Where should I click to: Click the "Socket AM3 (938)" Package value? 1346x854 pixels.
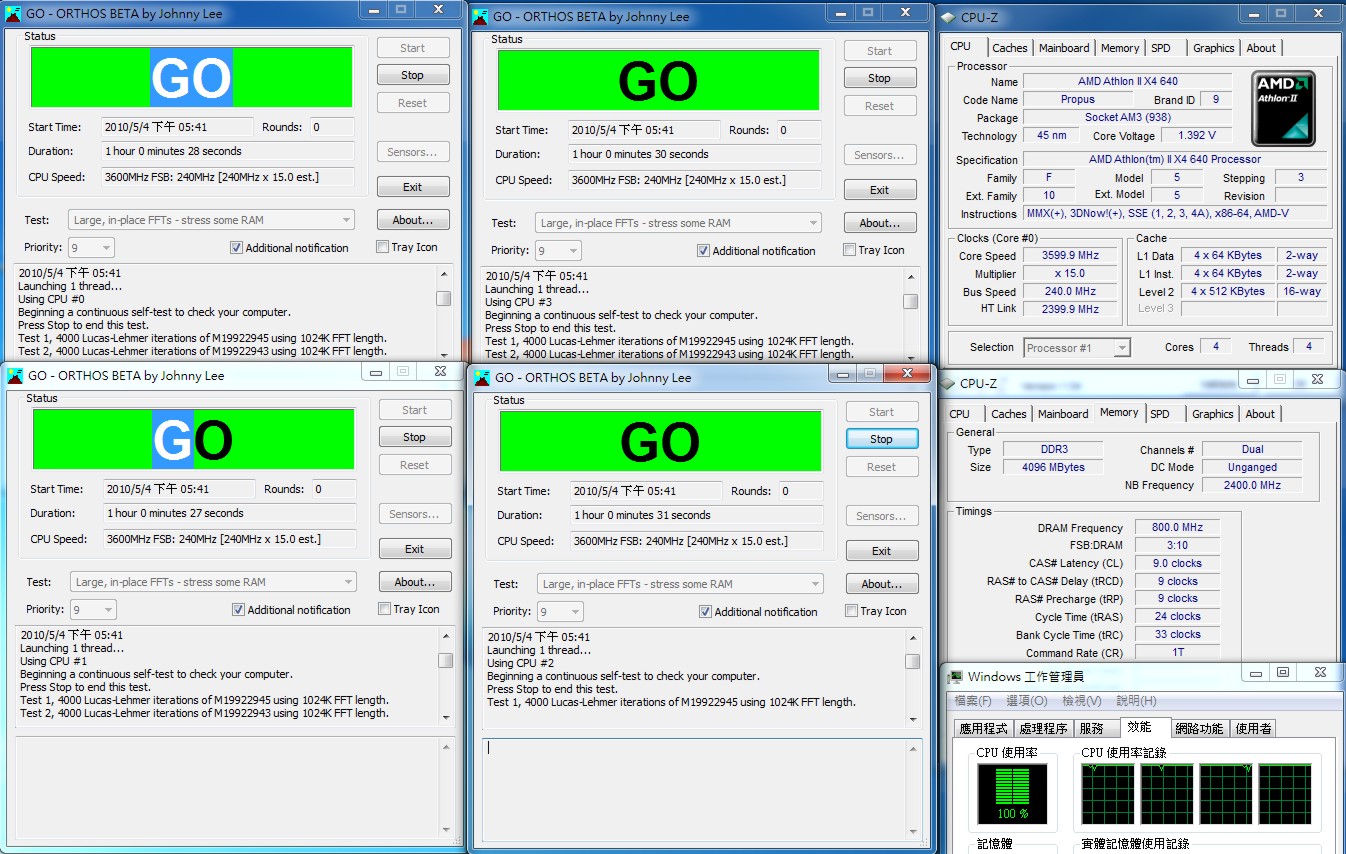click(1130, 118)
